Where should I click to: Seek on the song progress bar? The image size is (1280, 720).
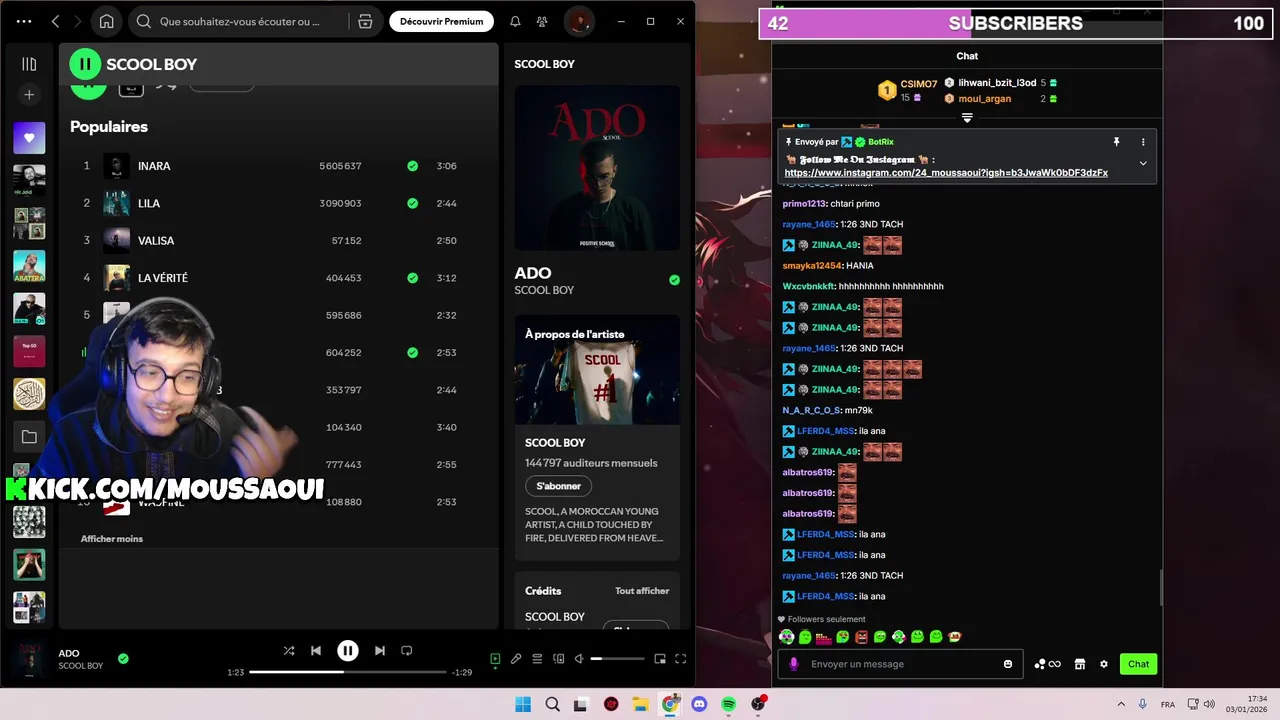point(347,672)
